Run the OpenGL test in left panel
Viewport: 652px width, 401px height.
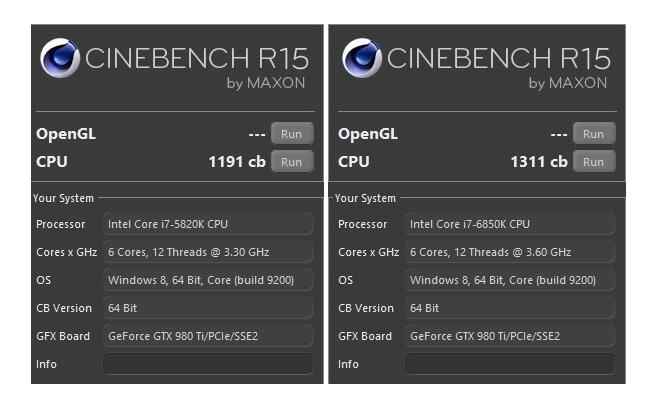tap(291, 134)
